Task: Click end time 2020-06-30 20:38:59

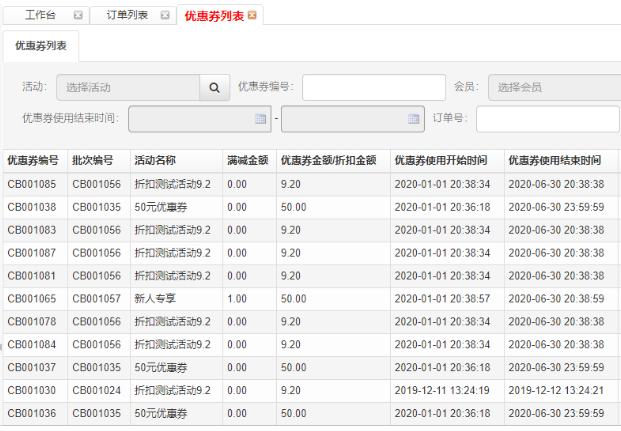Action: point(556,299)
